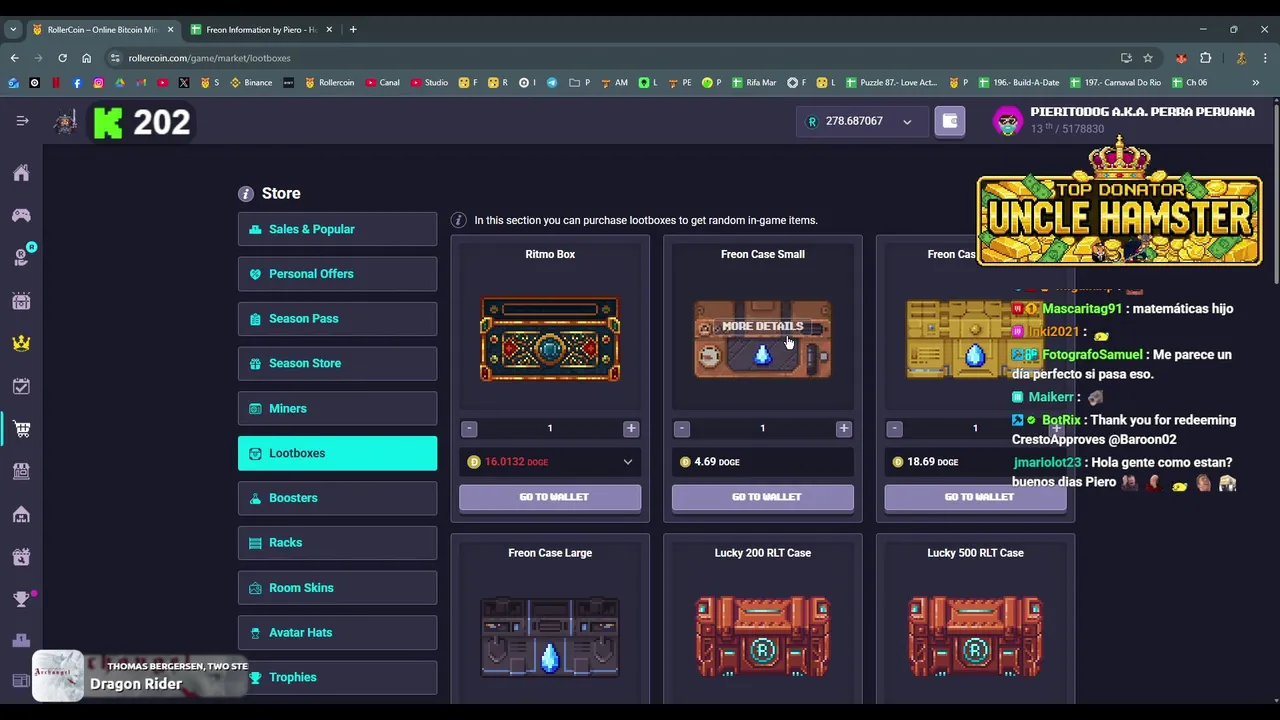This screenshot has width=1280, height=720.
Task: Click the Lucky 200 RLT Case image
Action: pos(763,637)
